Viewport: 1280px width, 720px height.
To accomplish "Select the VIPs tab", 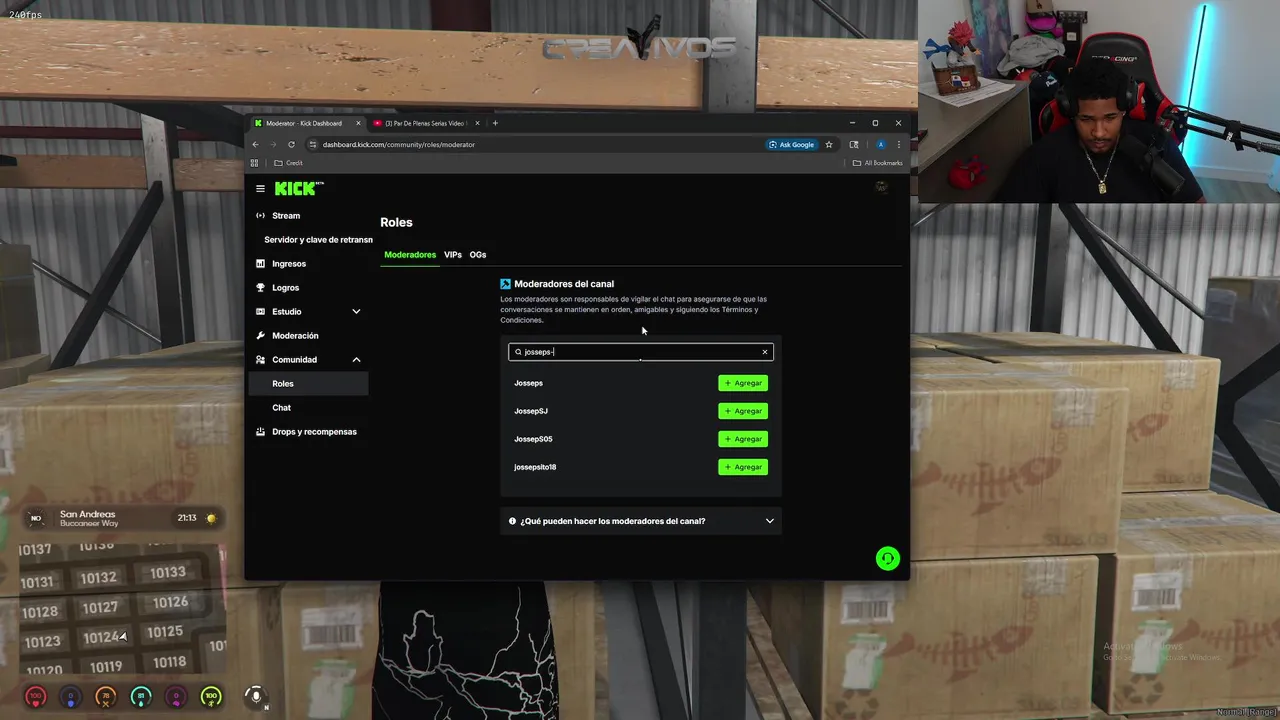I will tap(453, 255).
